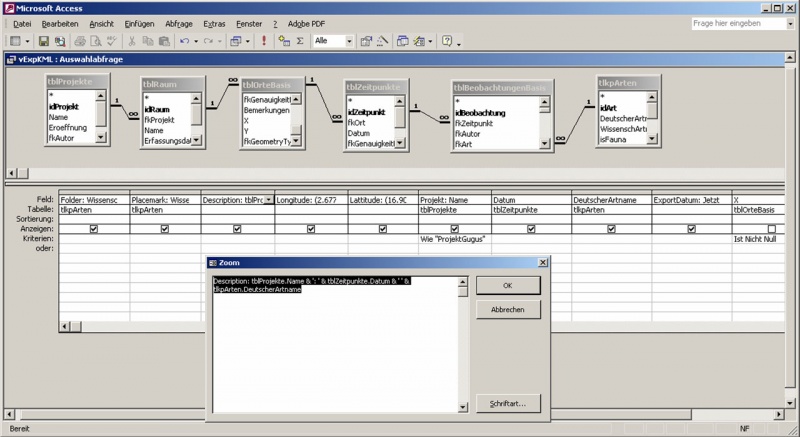The width and height of the screenshot is (800, 437).
Task: Expand the view mode dropdown arrow
Action: pyautogui.click(x=27, y=41)
